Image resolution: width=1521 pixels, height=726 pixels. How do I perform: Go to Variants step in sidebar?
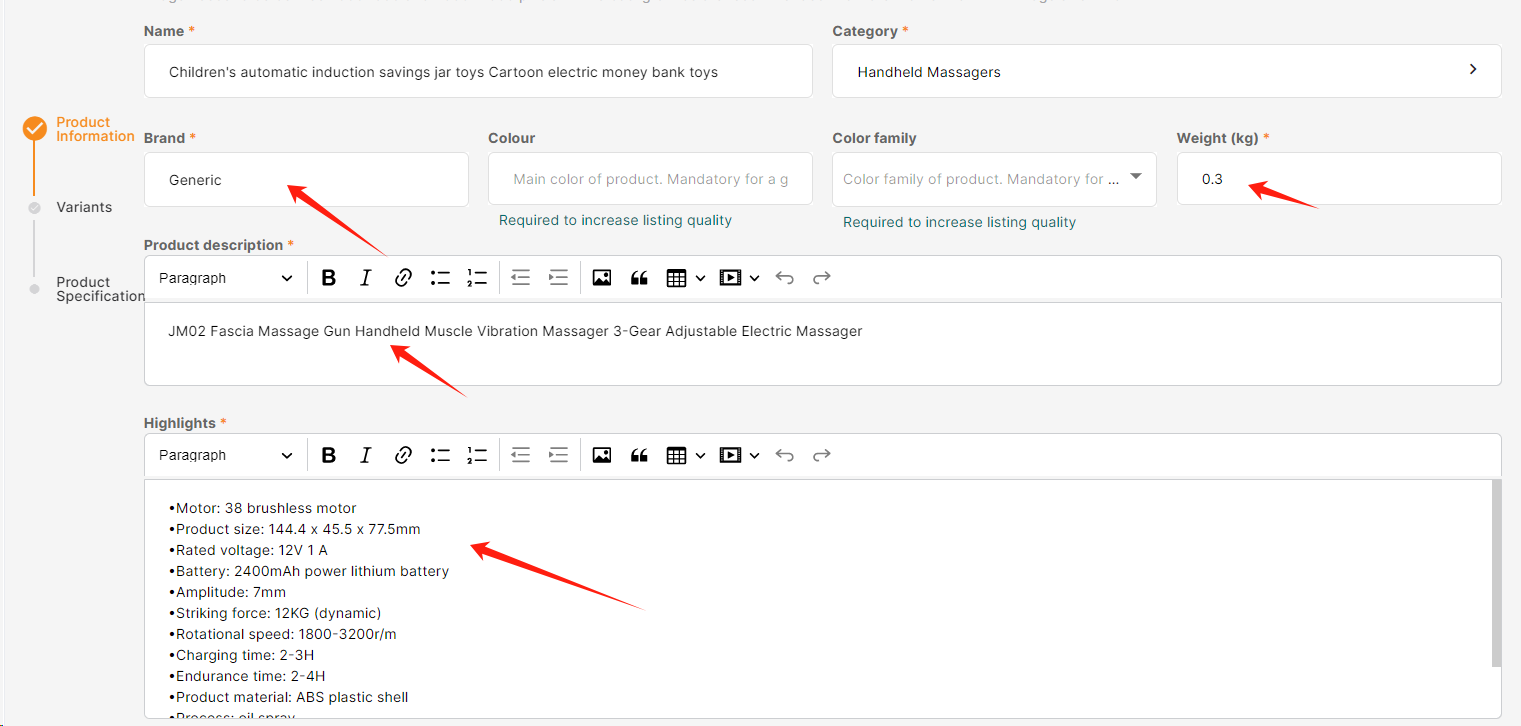[84, 207]
